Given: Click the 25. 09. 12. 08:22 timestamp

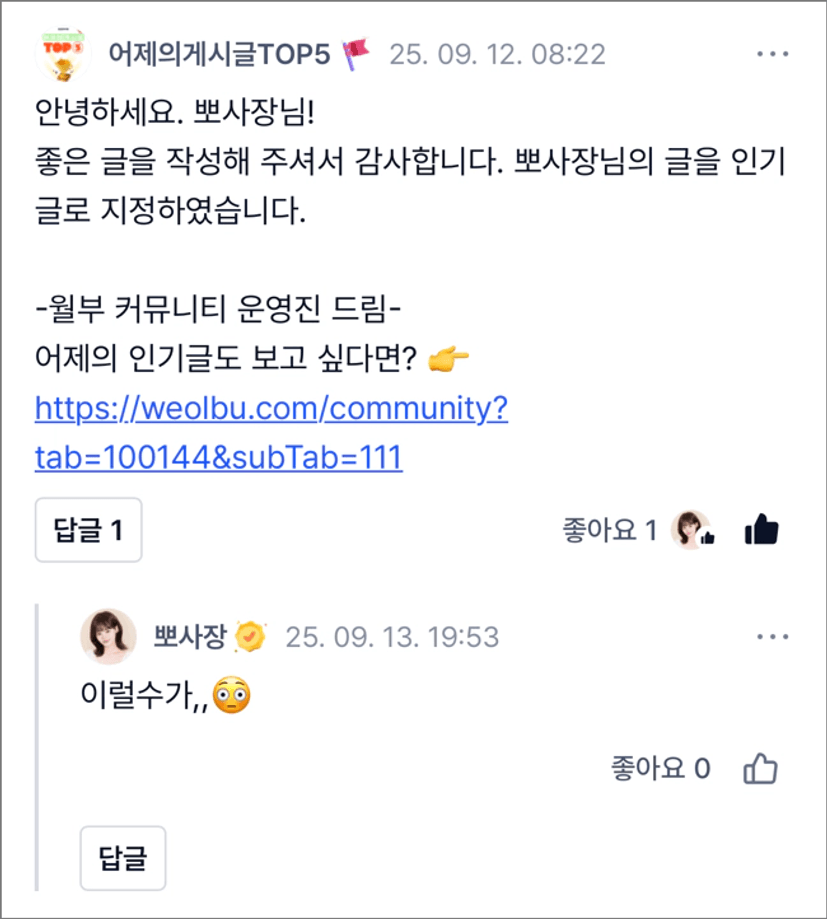Looking at the screenshot, I should click(497, 53).
